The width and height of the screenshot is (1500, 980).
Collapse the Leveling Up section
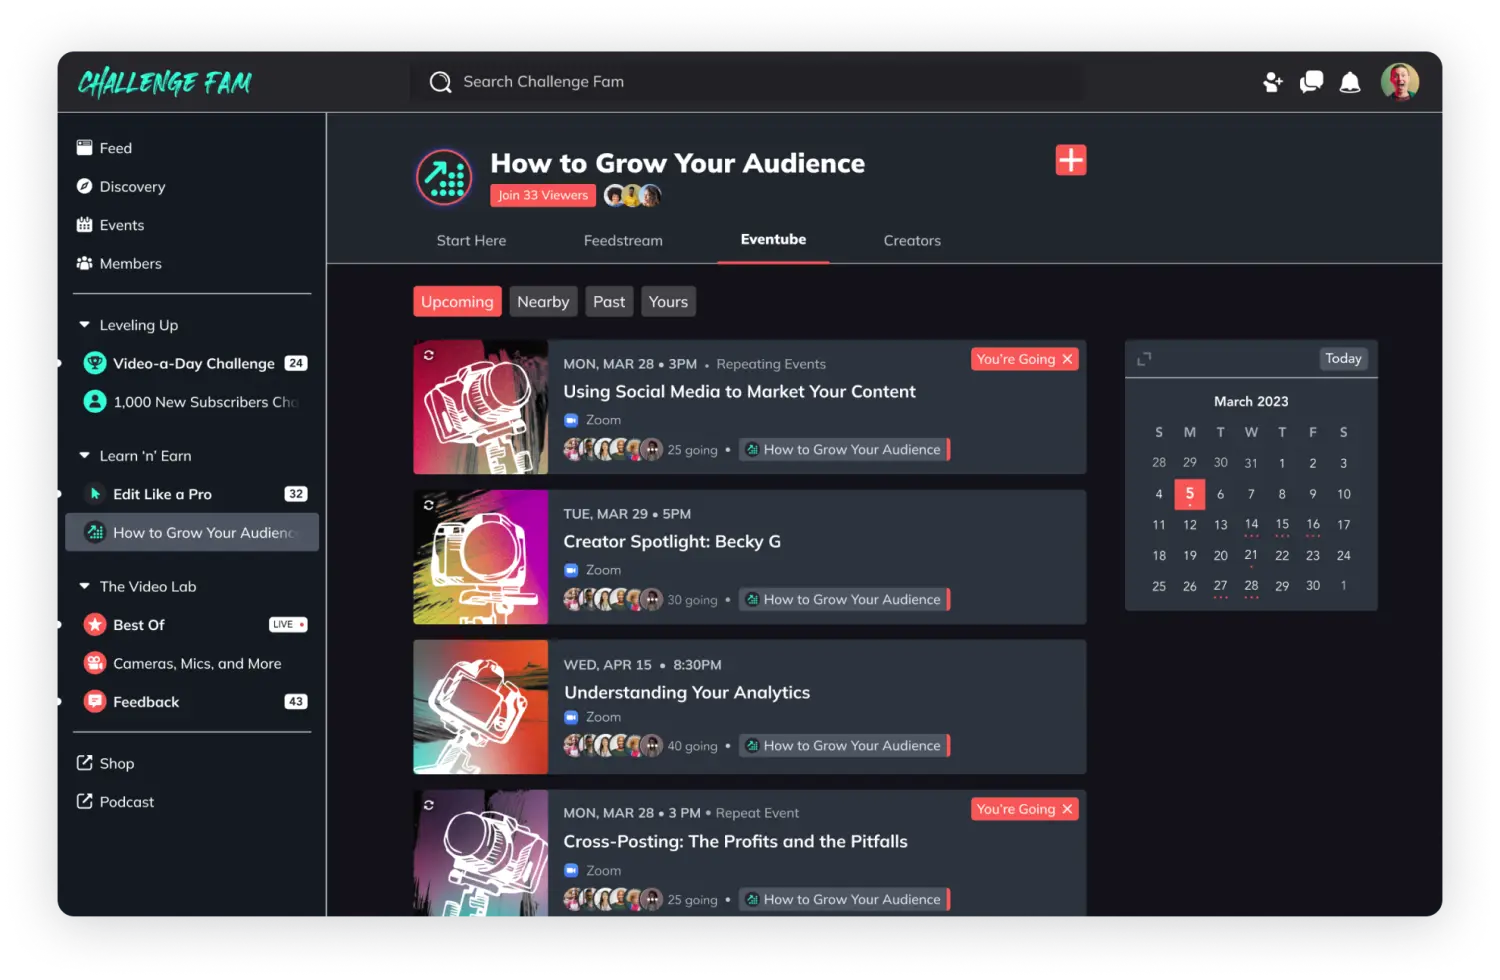[x=84, y=325]
